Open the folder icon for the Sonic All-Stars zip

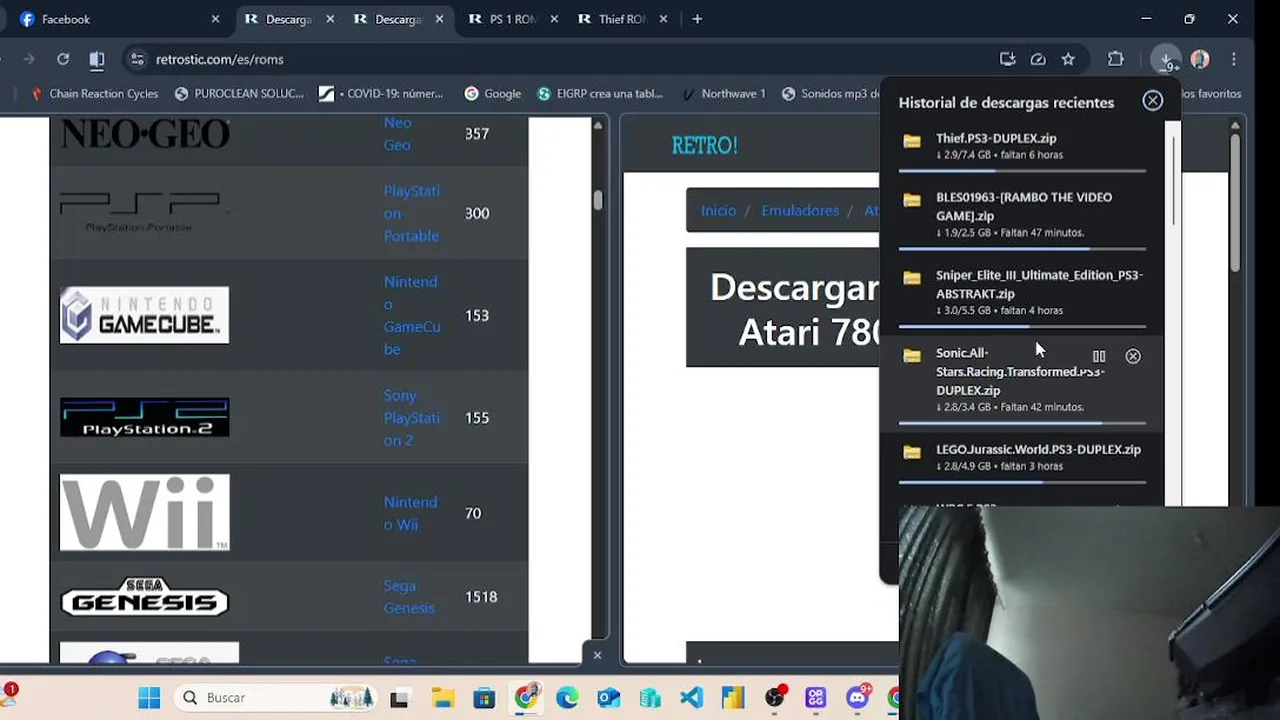(912, 356)
